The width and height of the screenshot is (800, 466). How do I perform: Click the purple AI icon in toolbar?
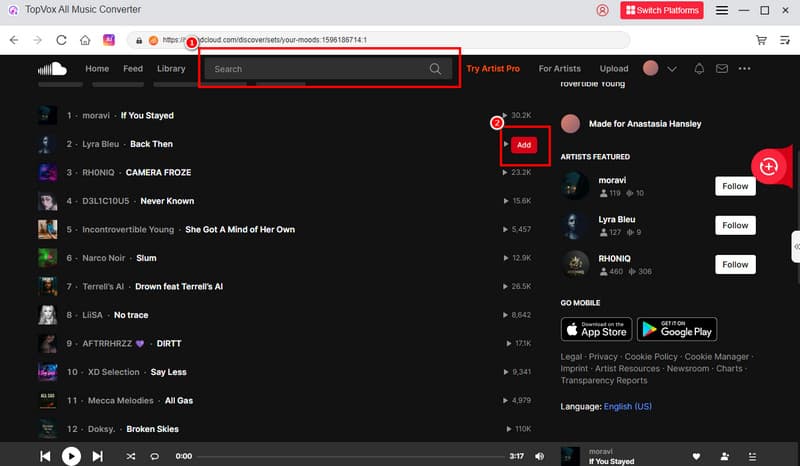tap(109, 40)
